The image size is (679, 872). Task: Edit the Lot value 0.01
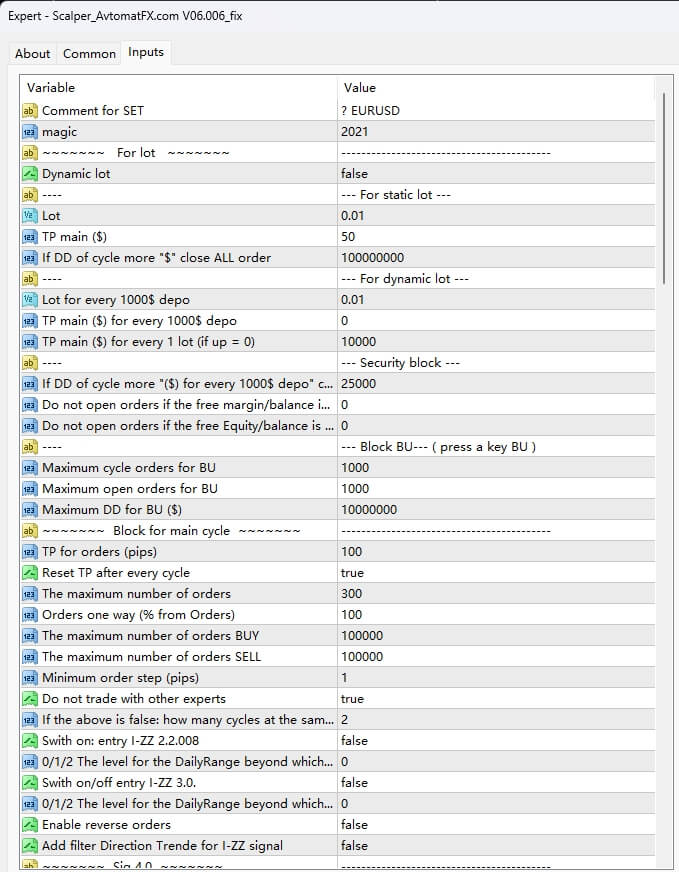pos(496,216)
